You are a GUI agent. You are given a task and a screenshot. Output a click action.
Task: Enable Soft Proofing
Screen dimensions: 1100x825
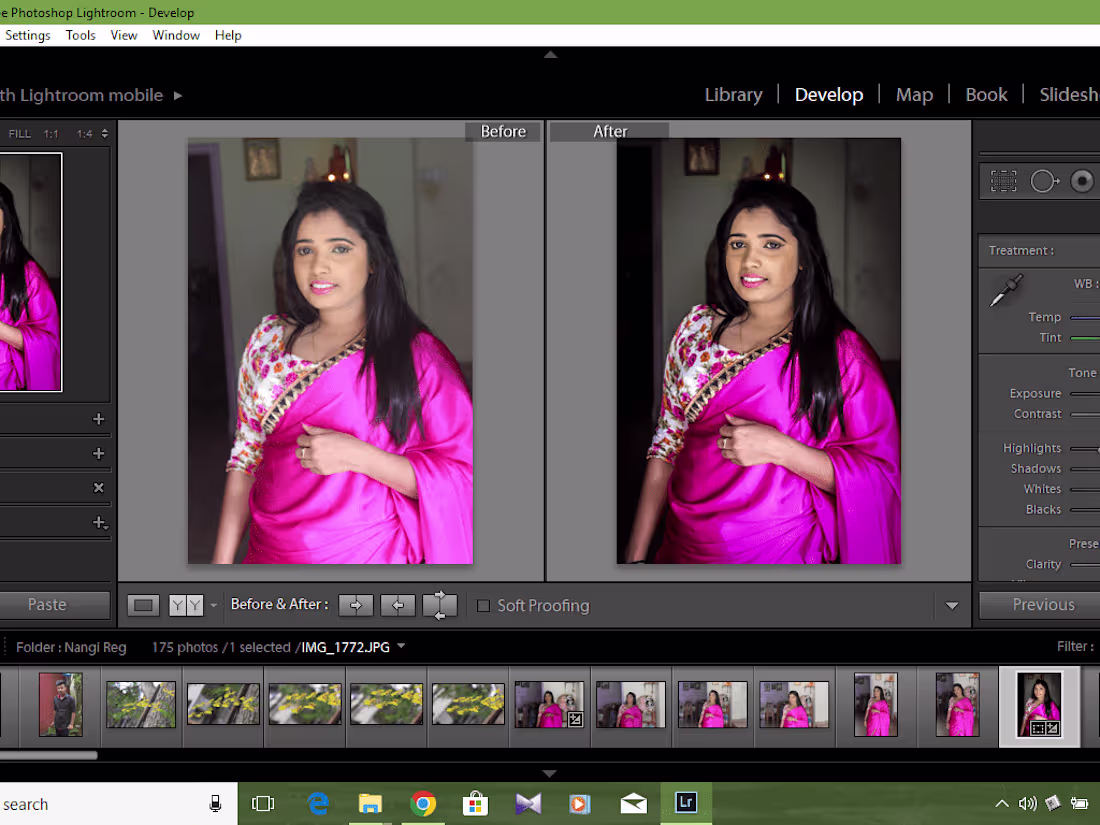(484, 605)
